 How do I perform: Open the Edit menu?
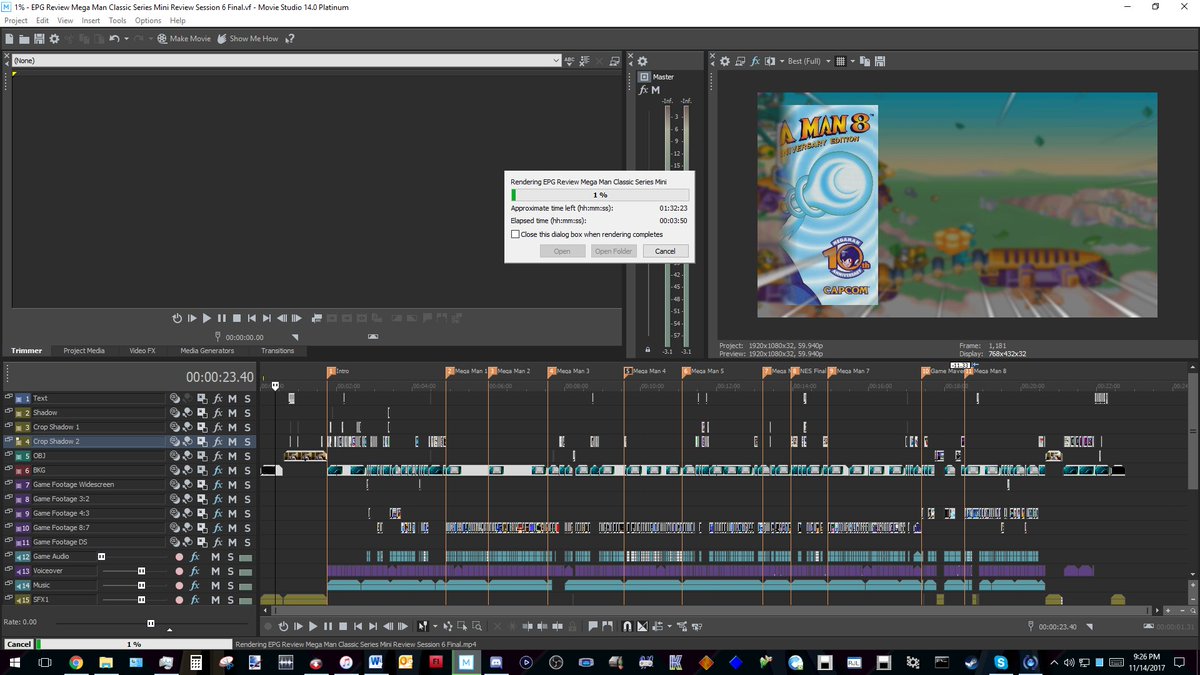click(42, 20)
